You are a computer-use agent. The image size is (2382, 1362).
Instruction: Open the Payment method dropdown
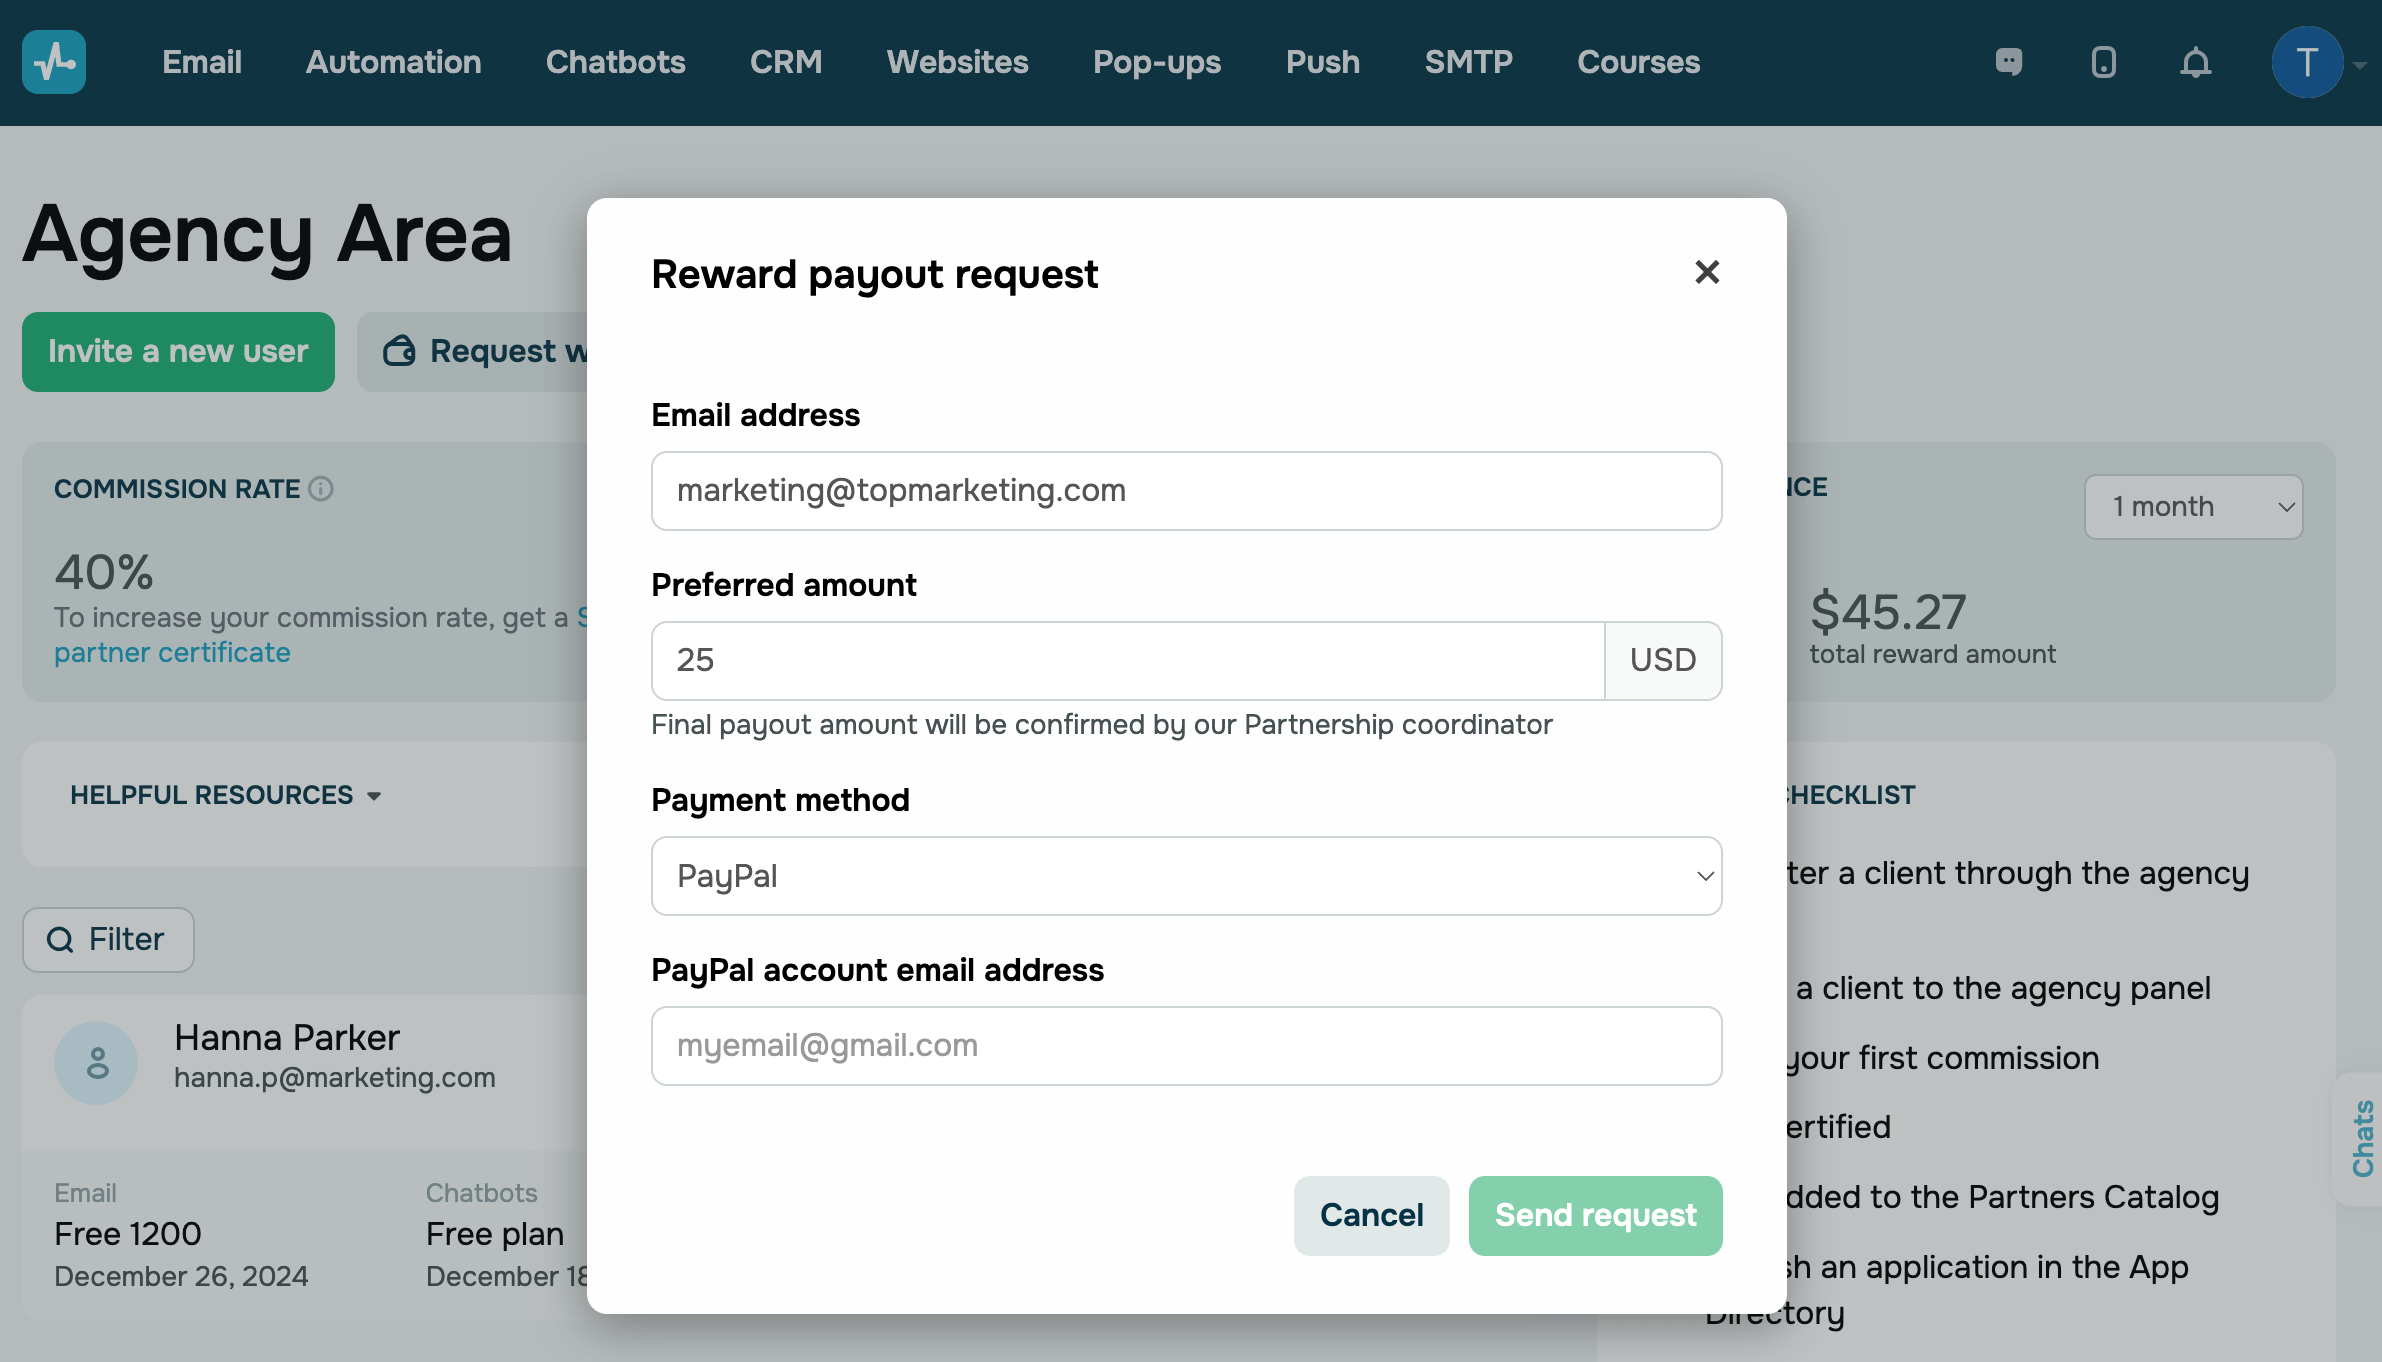pyautogui.click(x=1186, y=876)
